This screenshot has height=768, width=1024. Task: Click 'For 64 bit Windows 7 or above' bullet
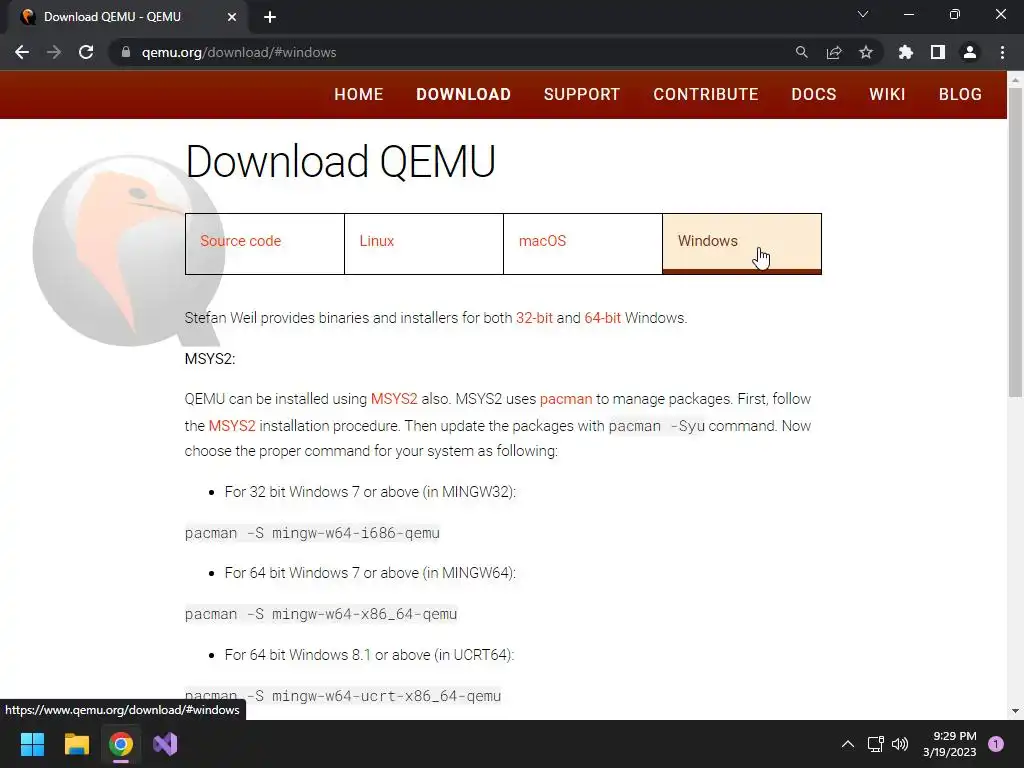point(370,573)
